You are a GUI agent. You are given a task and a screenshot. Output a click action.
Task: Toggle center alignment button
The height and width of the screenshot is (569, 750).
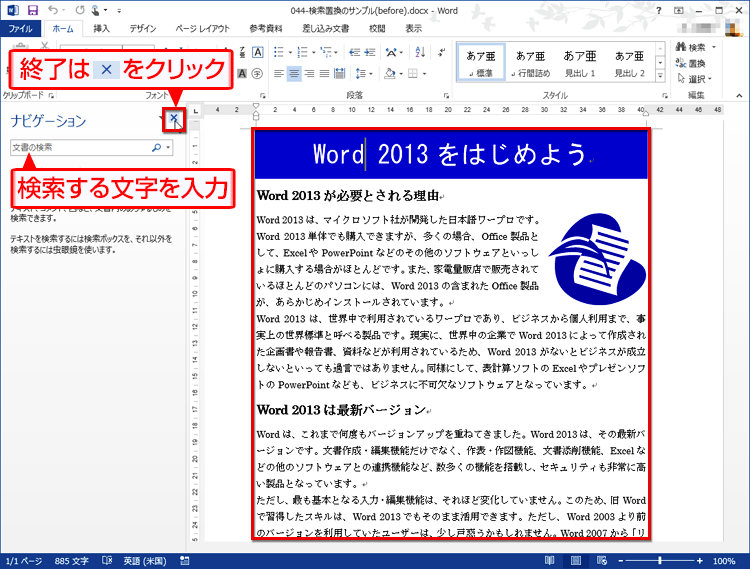pos(294,74)
